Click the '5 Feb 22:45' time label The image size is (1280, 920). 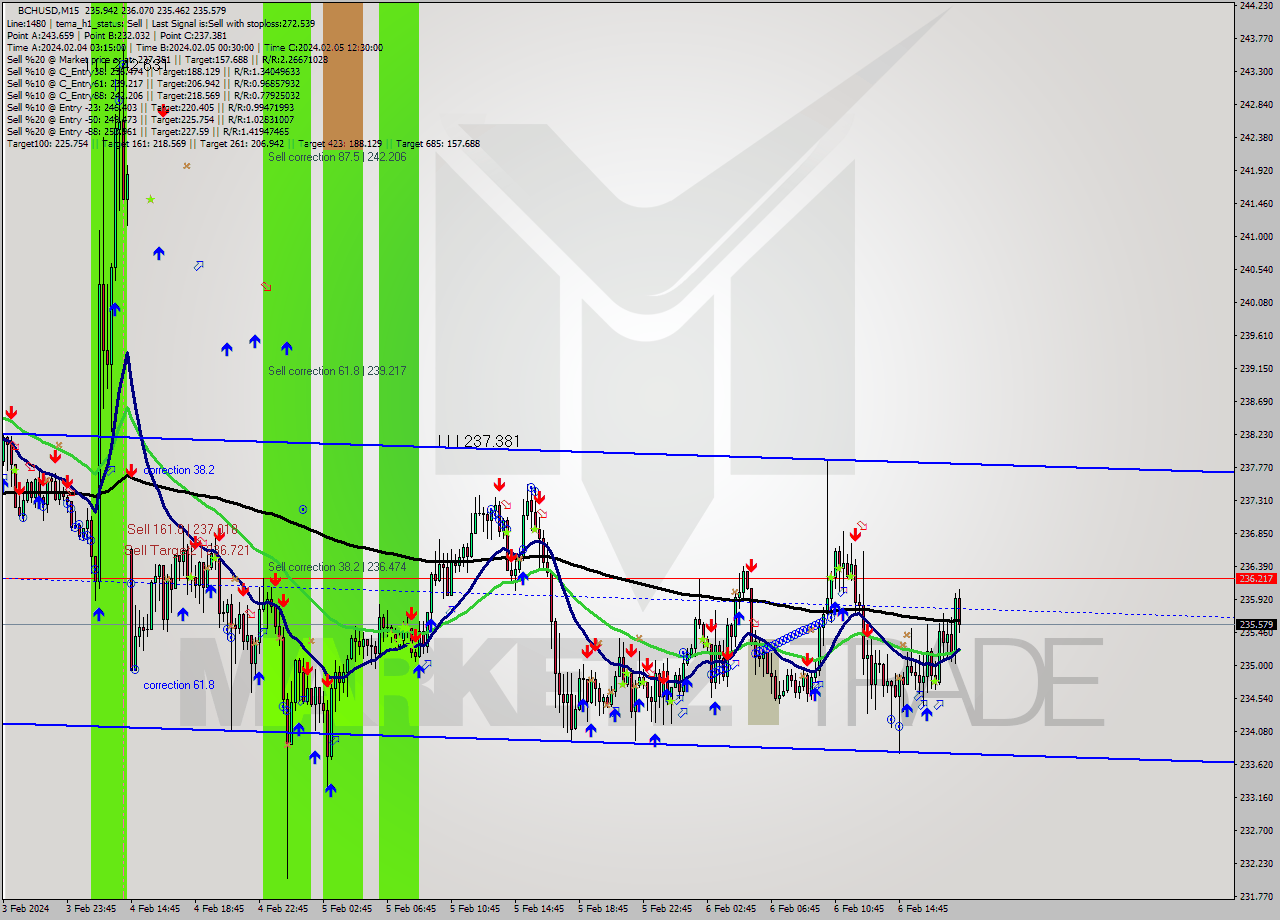point(667,909)
